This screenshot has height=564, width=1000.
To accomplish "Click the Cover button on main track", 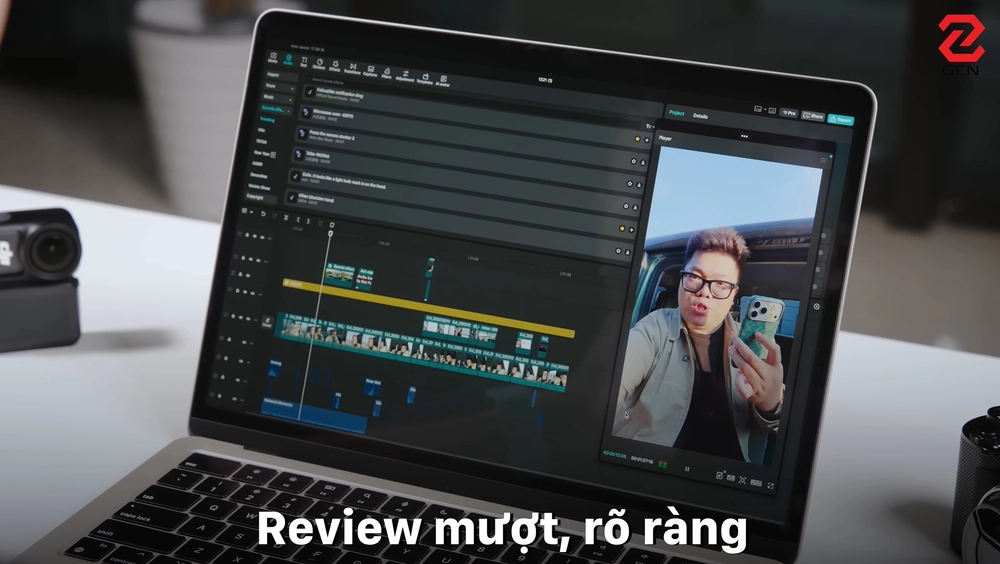I will tap(267, 322).
